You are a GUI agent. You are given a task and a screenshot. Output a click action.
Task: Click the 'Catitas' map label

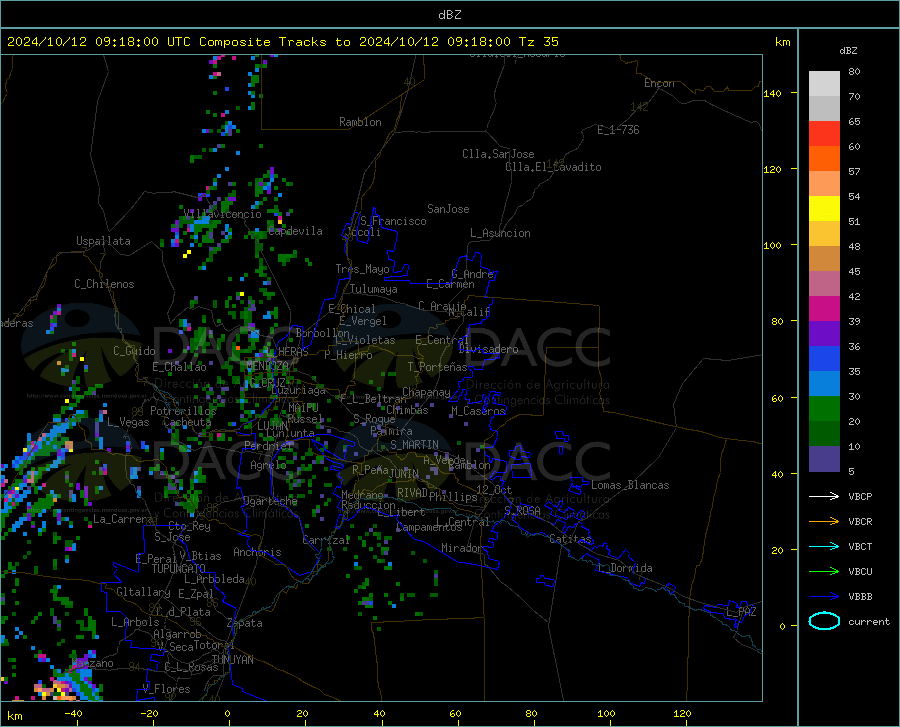[570, 539]
